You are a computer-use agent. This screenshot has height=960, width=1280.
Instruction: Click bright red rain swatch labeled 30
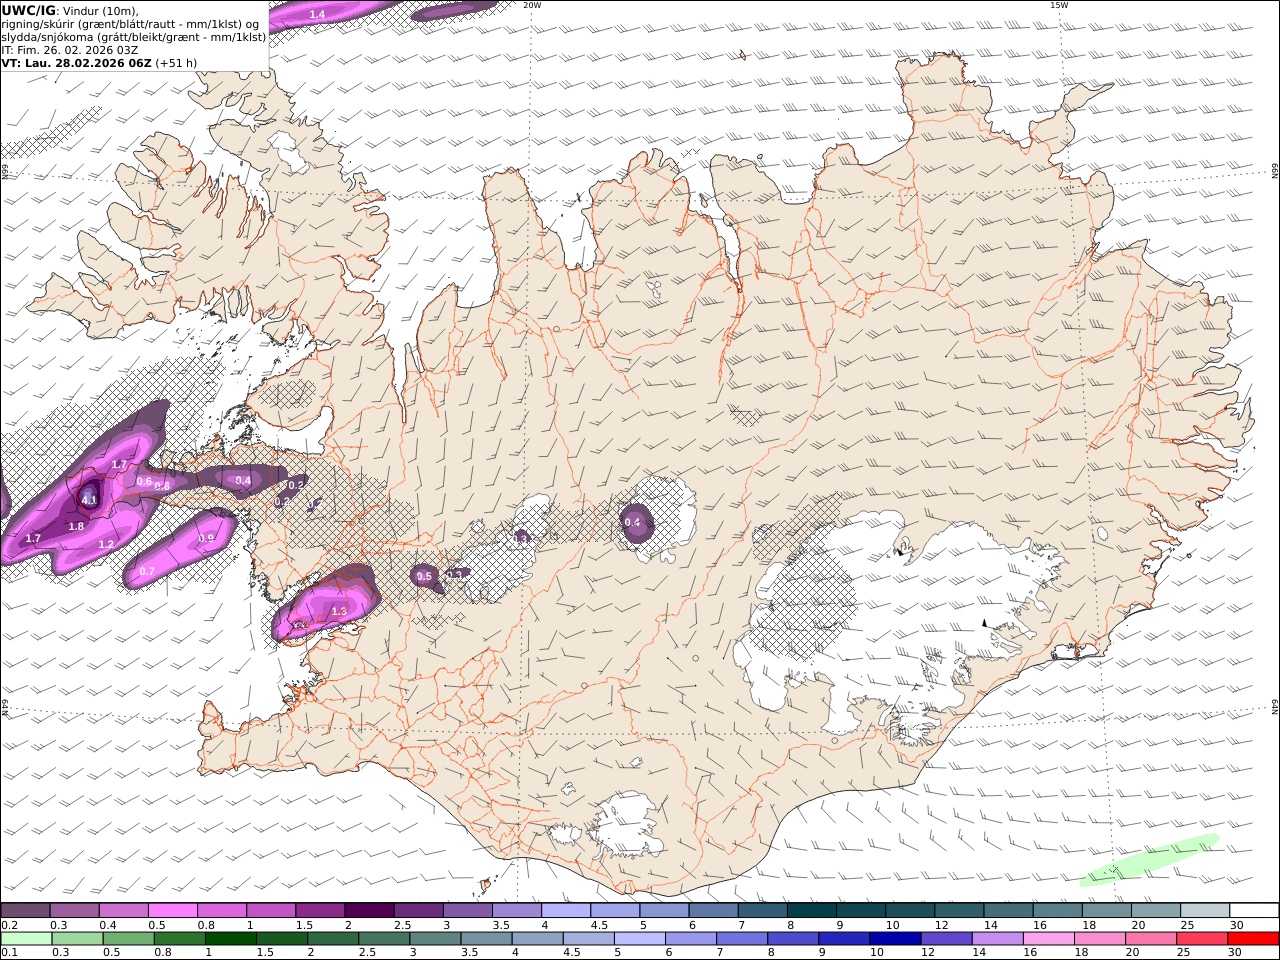coord(1253,939)
